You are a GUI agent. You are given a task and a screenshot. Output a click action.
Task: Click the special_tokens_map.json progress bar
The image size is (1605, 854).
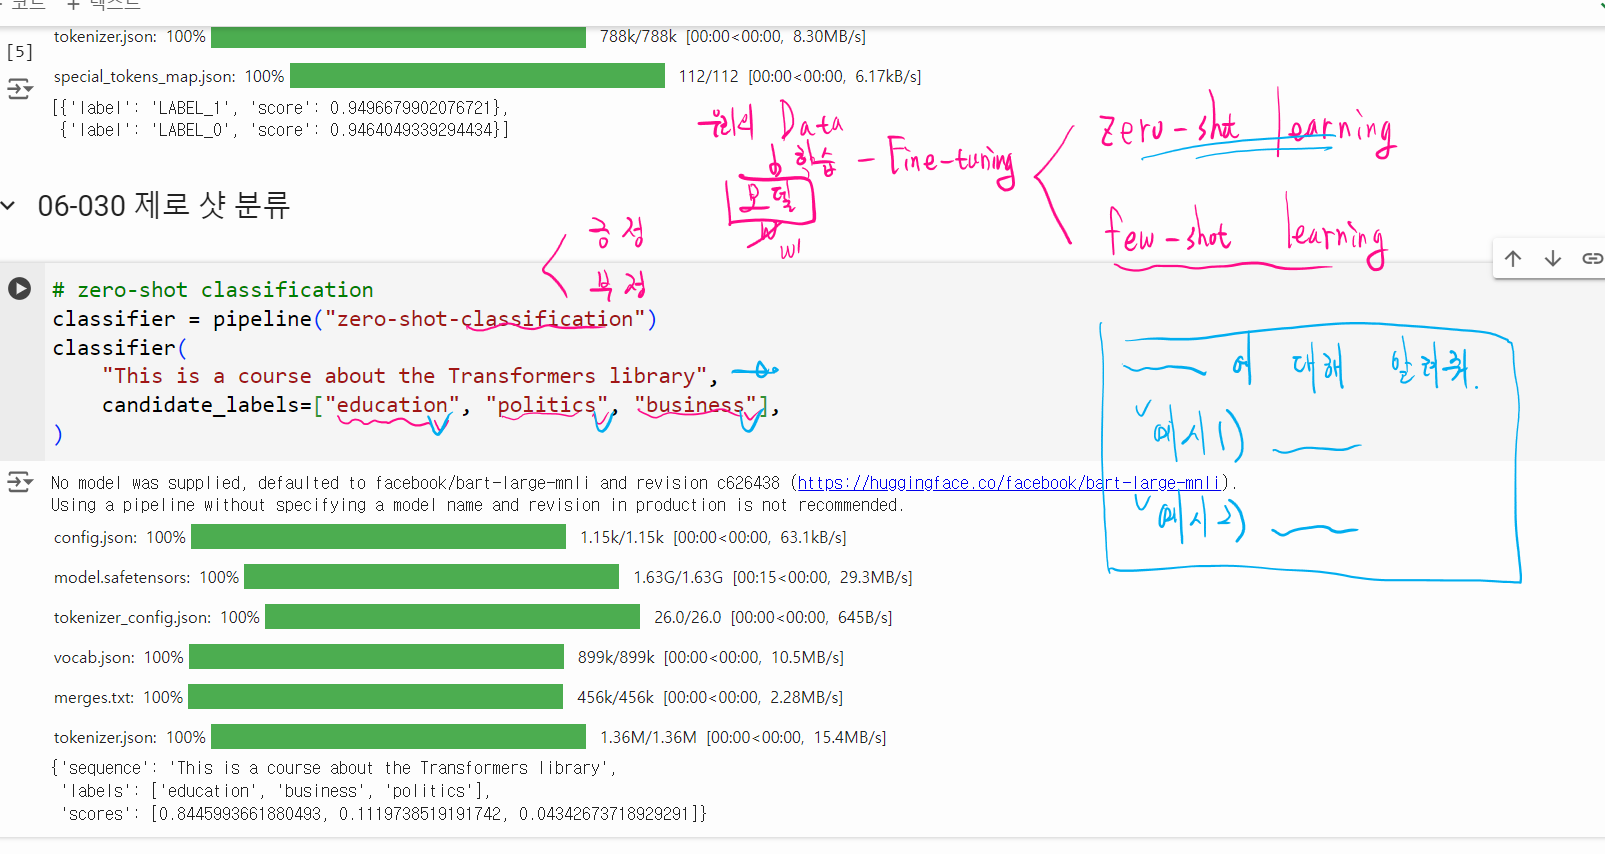(x=477, y=76)
